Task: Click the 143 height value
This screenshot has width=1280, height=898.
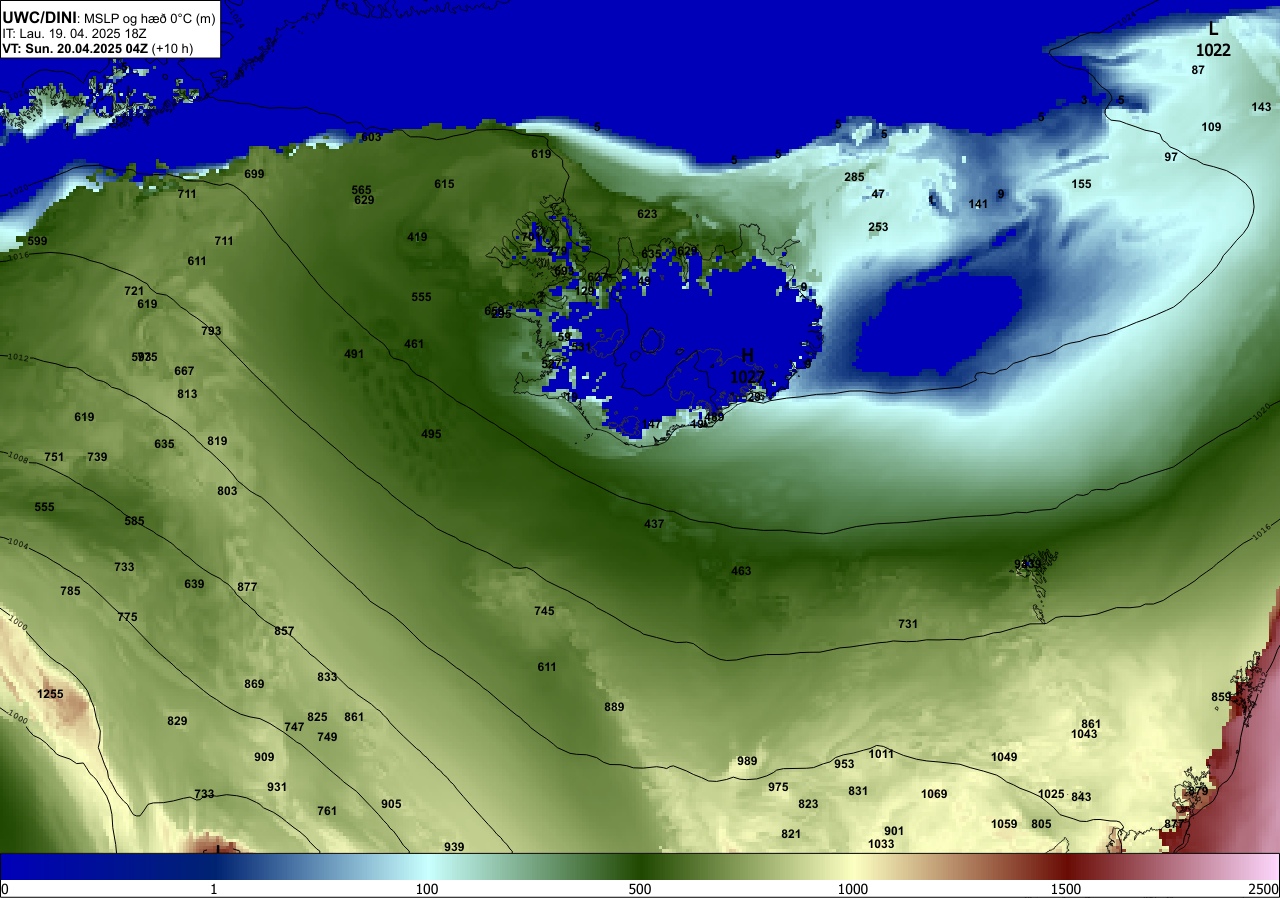Action: pos(1262,107)
